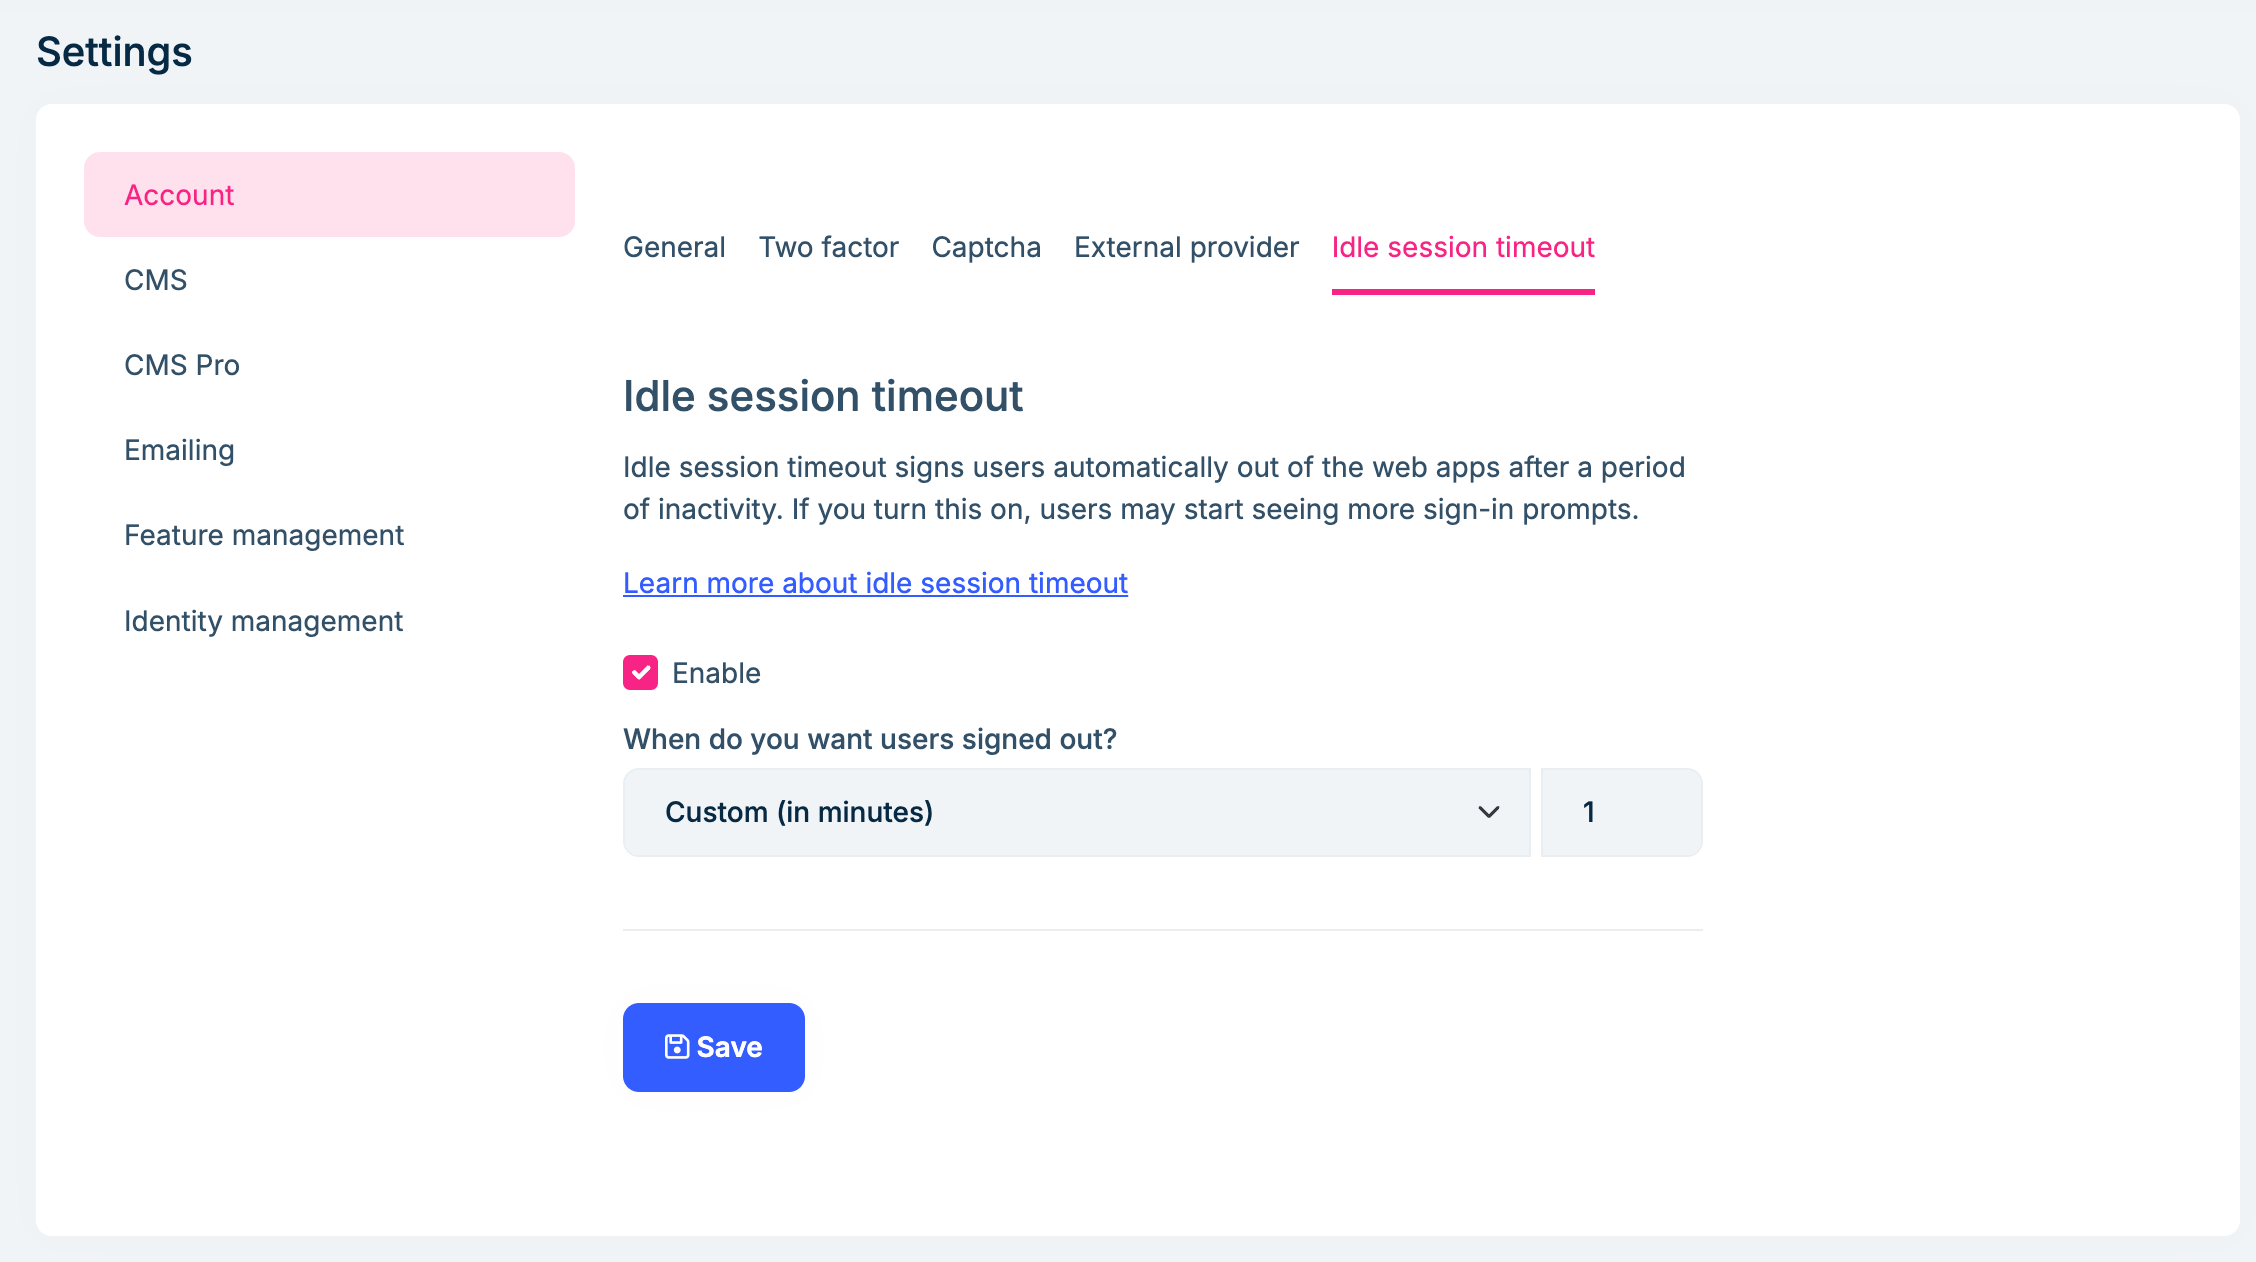Open CMS settings in the sidebar

(x=156, y=280)
